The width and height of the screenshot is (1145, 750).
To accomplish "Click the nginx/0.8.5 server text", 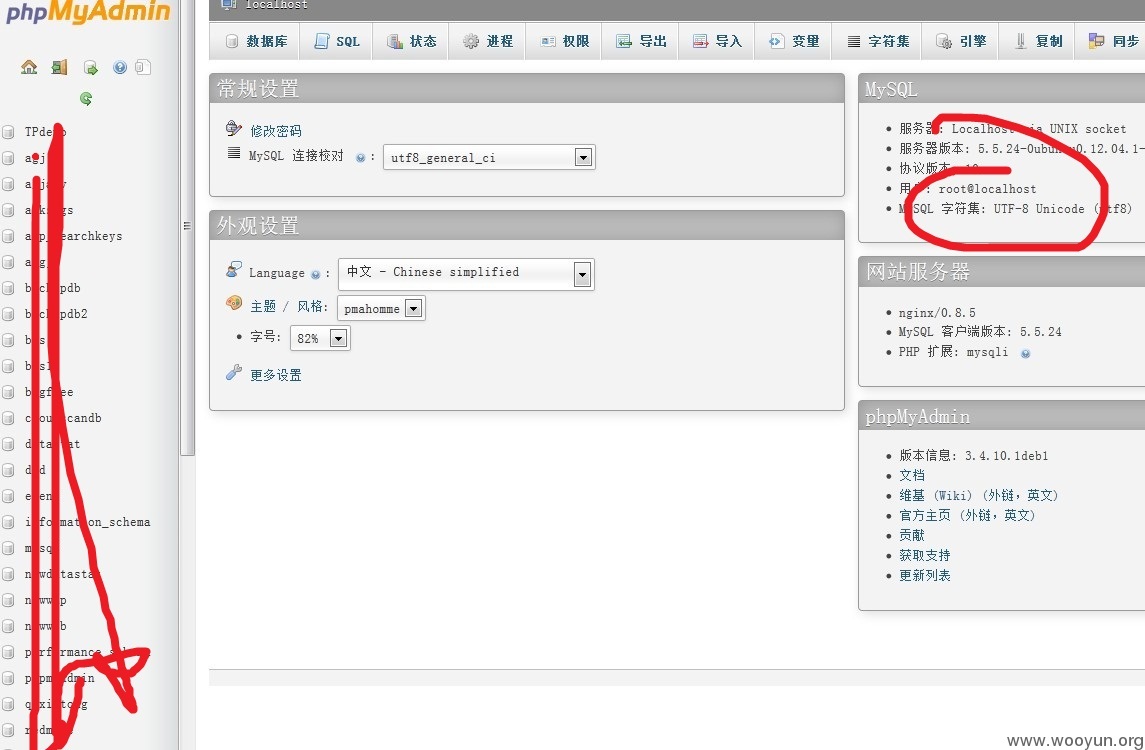I will pyautogui.click(x=937, y=313).
